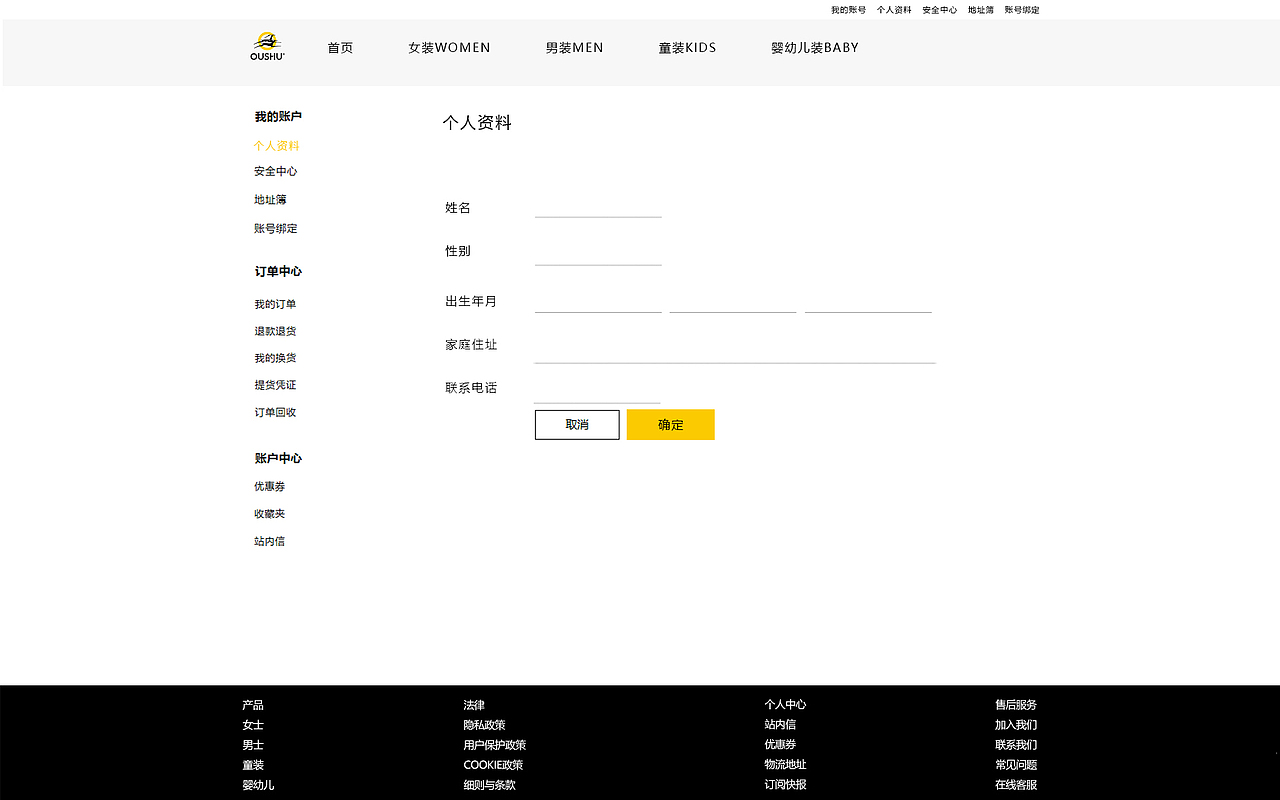Open the 性别 gender selector
This screenshot has width=1280, height=800.
click(598, 250)
